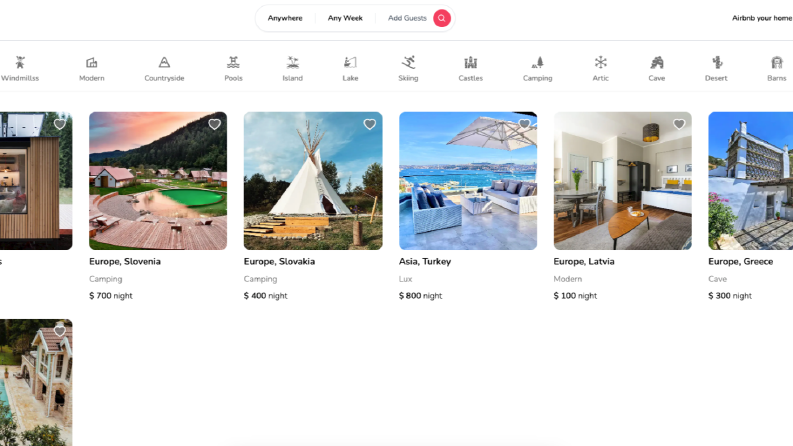The height and width of the screenshot is (446, 793).
Task: Filter by Island category
Action: (292, 68)
